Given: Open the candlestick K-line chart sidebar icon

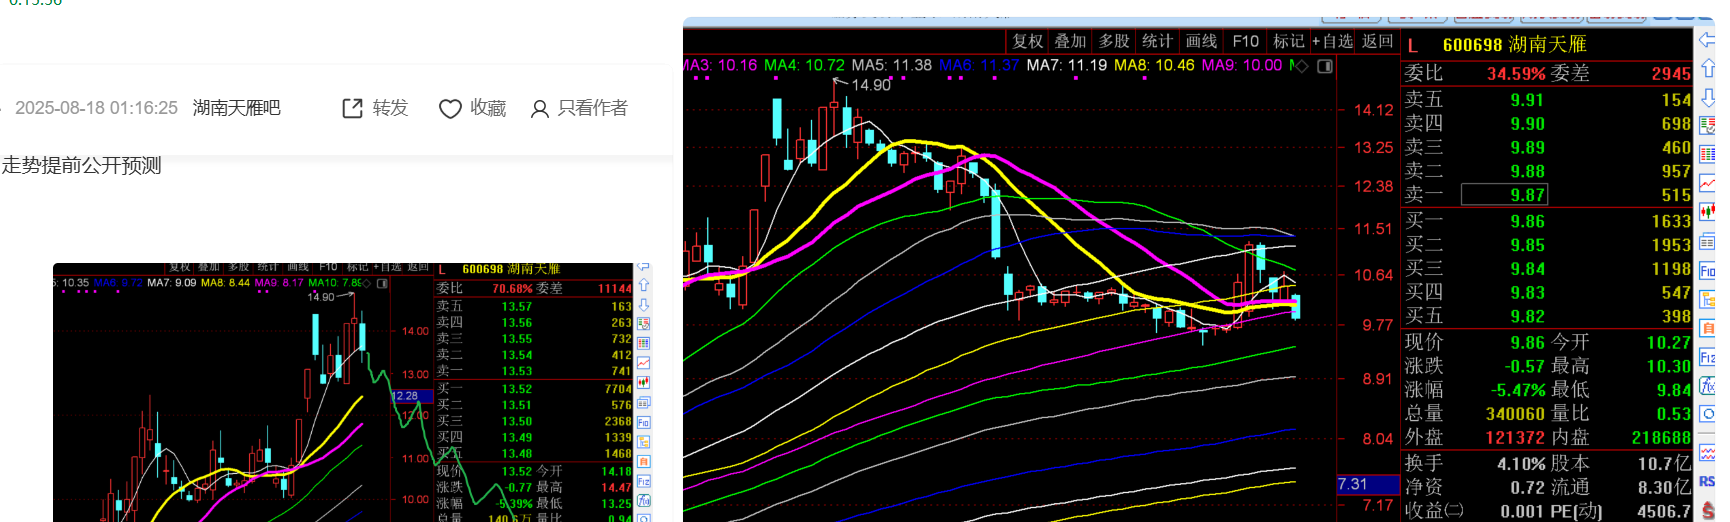Looking at the screenshot, I should (1707, 211).
